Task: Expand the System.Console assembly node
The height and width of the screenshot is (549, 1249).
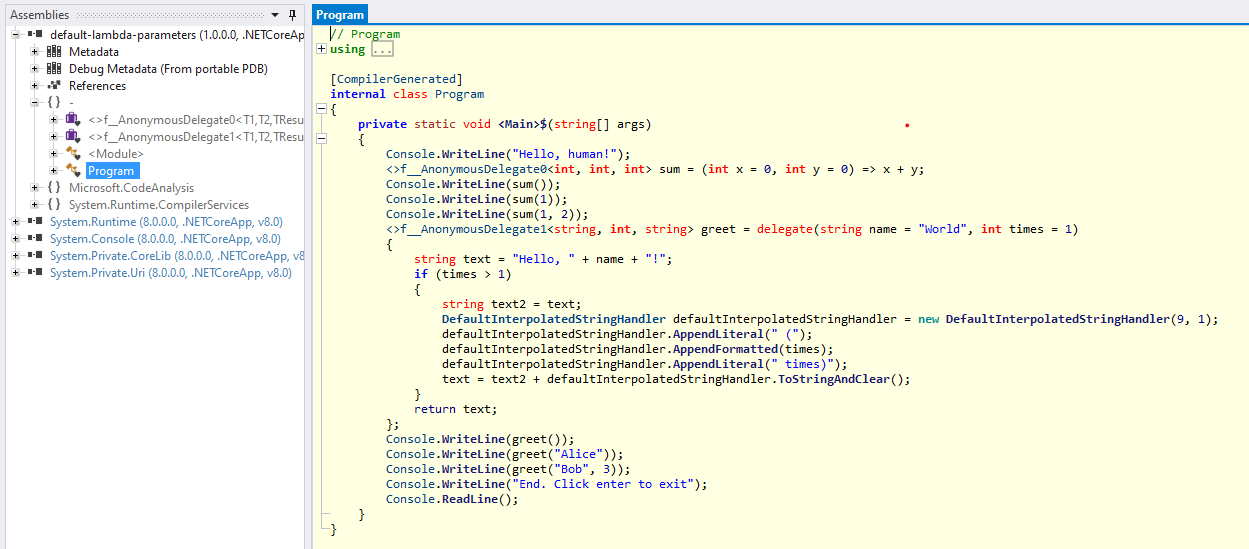Action: pyautogui.click(x=16, y=239)
